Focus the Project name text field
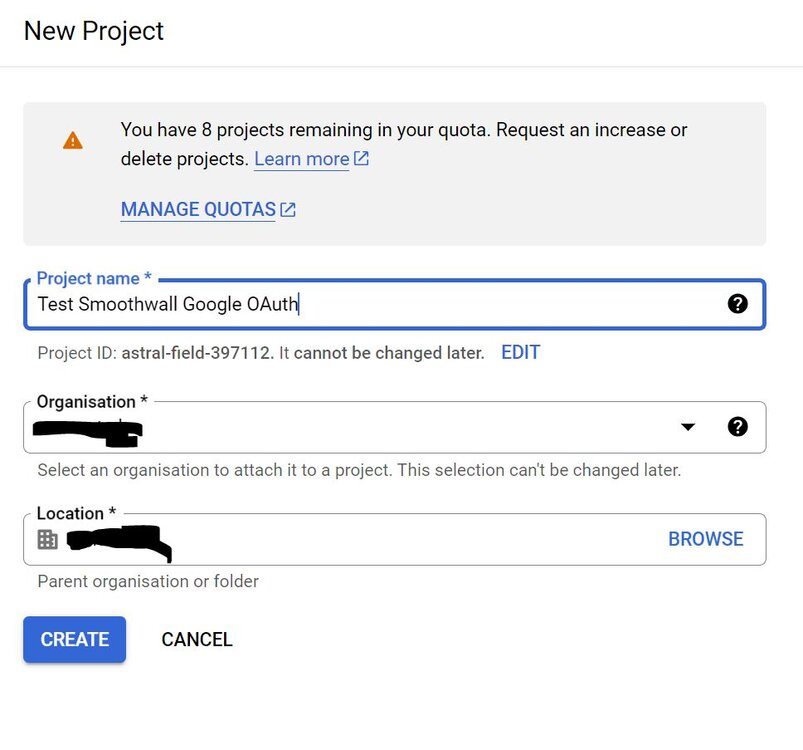Viewport: 803px width, 750px height. (x=394, y=304)
